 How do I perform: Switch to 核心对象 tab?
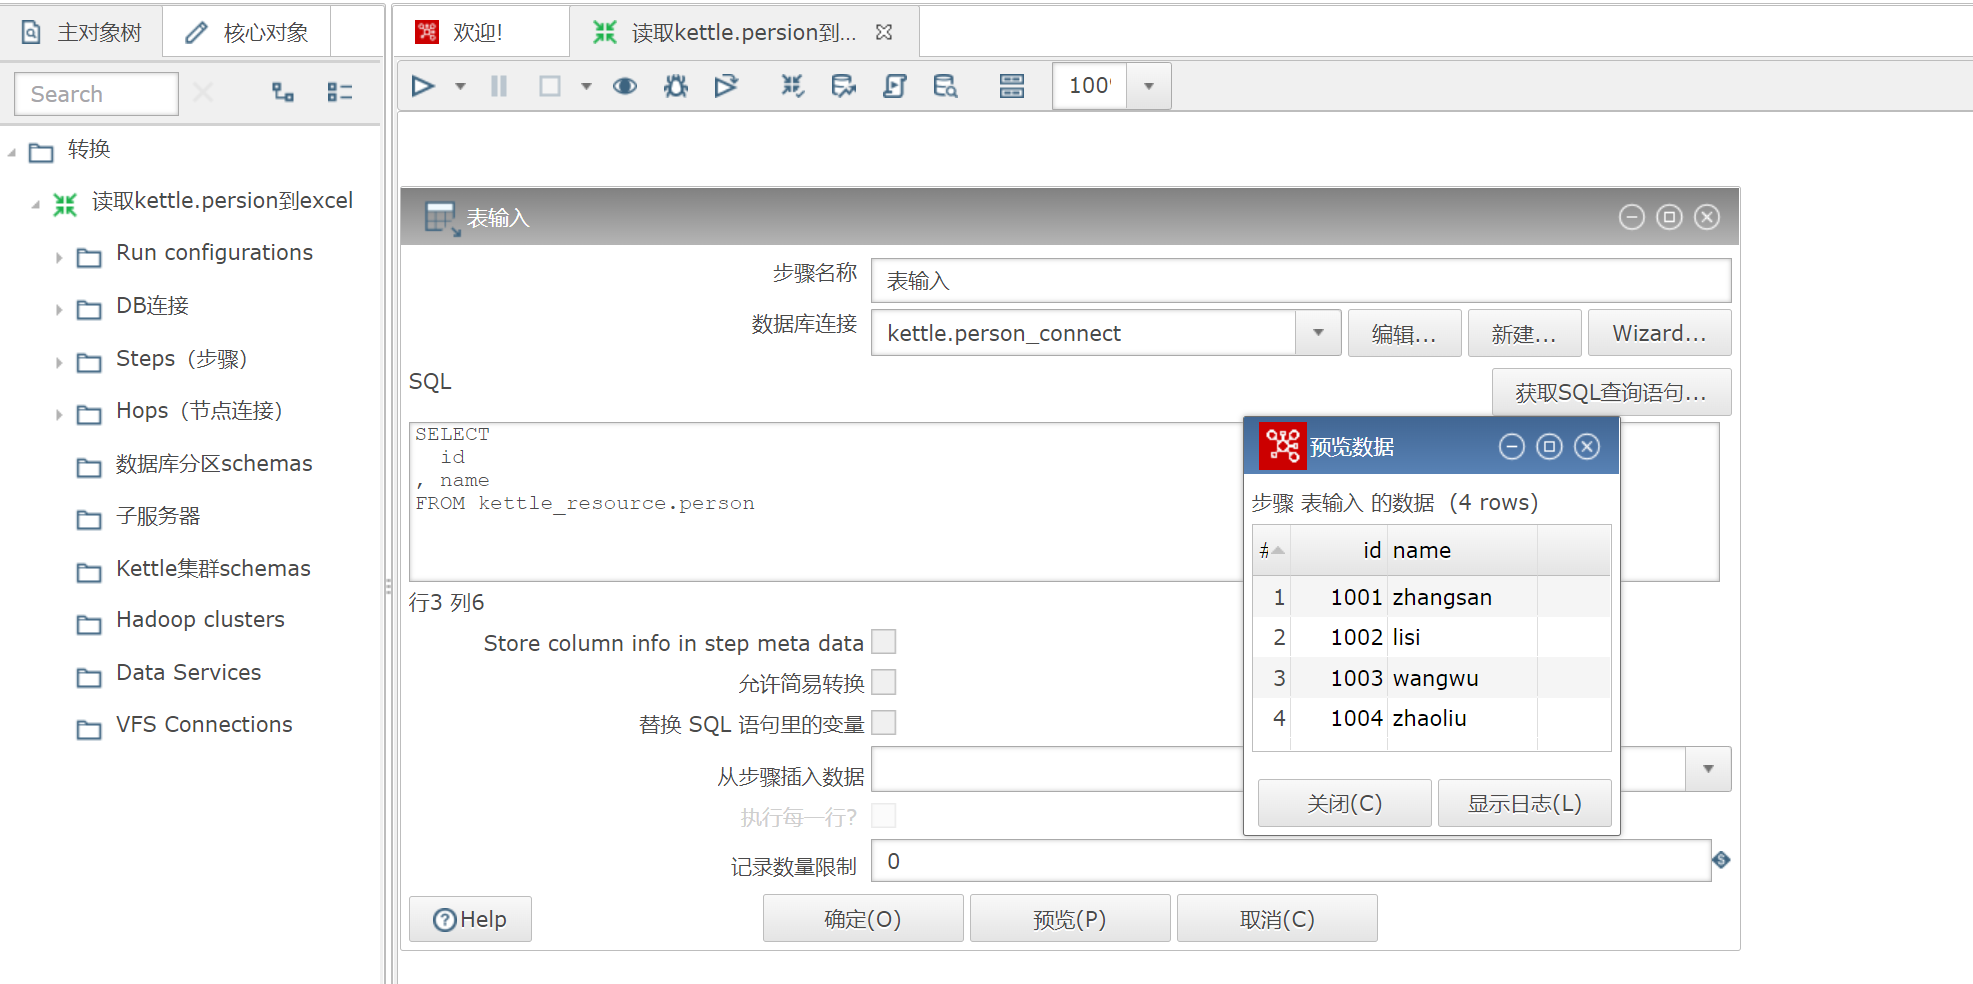click(x=247, y=33)
